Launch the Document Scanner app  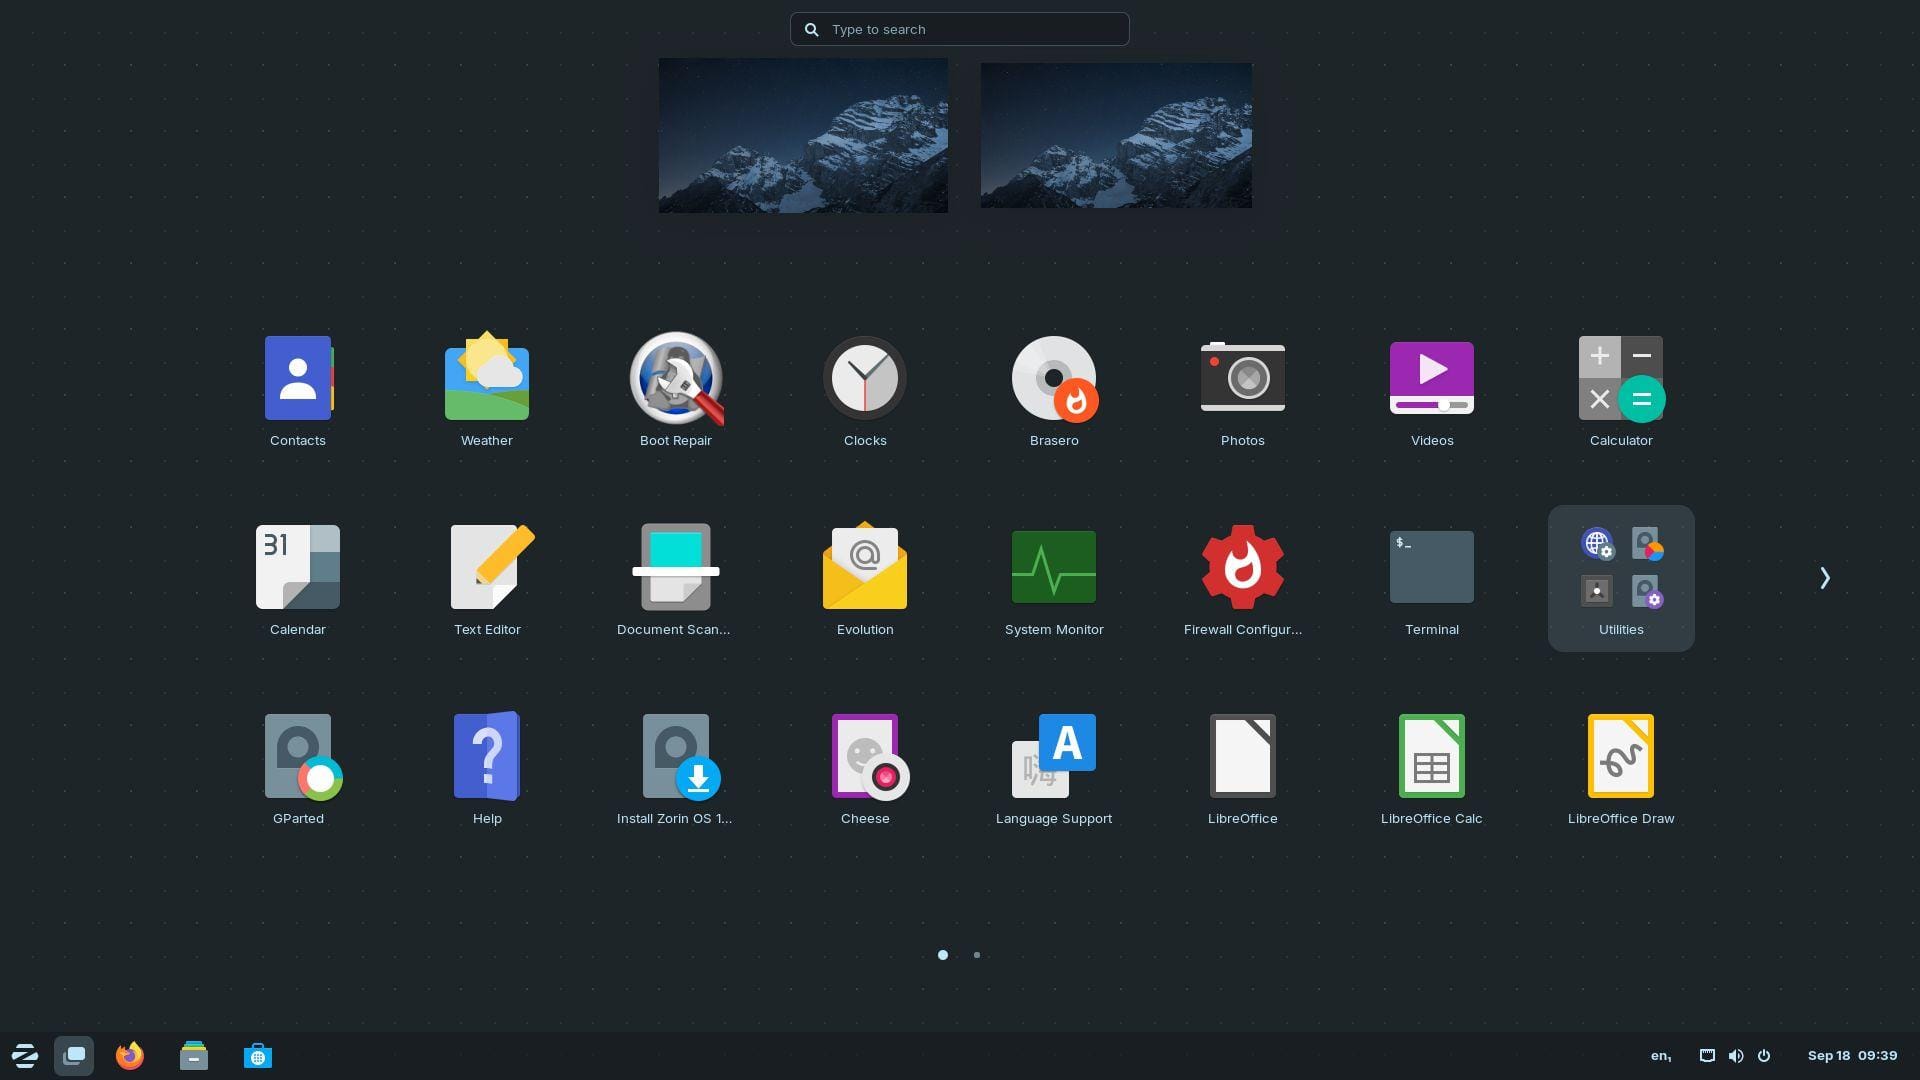pyautogui.click(x=675, y=567)
